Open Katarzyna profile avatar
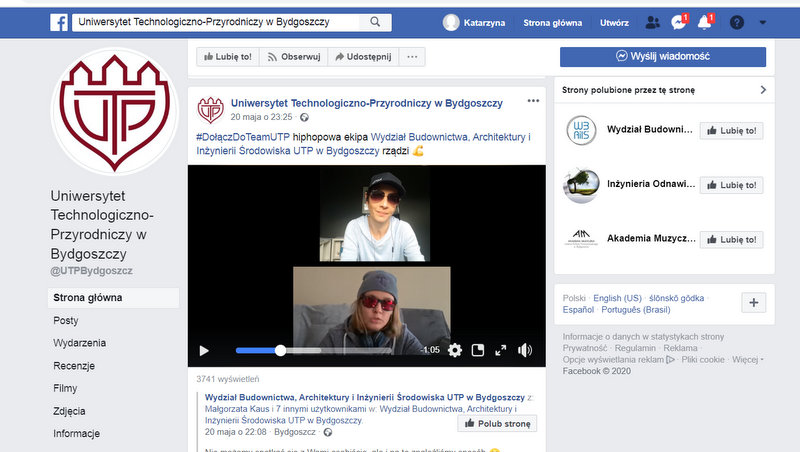This screenshot has height=452, width=800. [x=451, y=22]
